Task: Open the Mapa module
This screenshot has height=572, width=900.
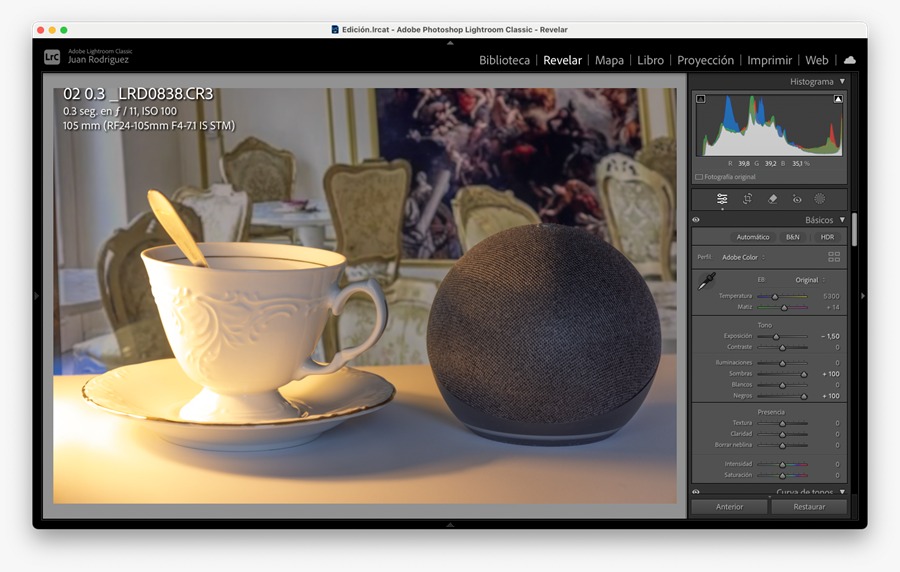Action: click(x=609, y=60)
